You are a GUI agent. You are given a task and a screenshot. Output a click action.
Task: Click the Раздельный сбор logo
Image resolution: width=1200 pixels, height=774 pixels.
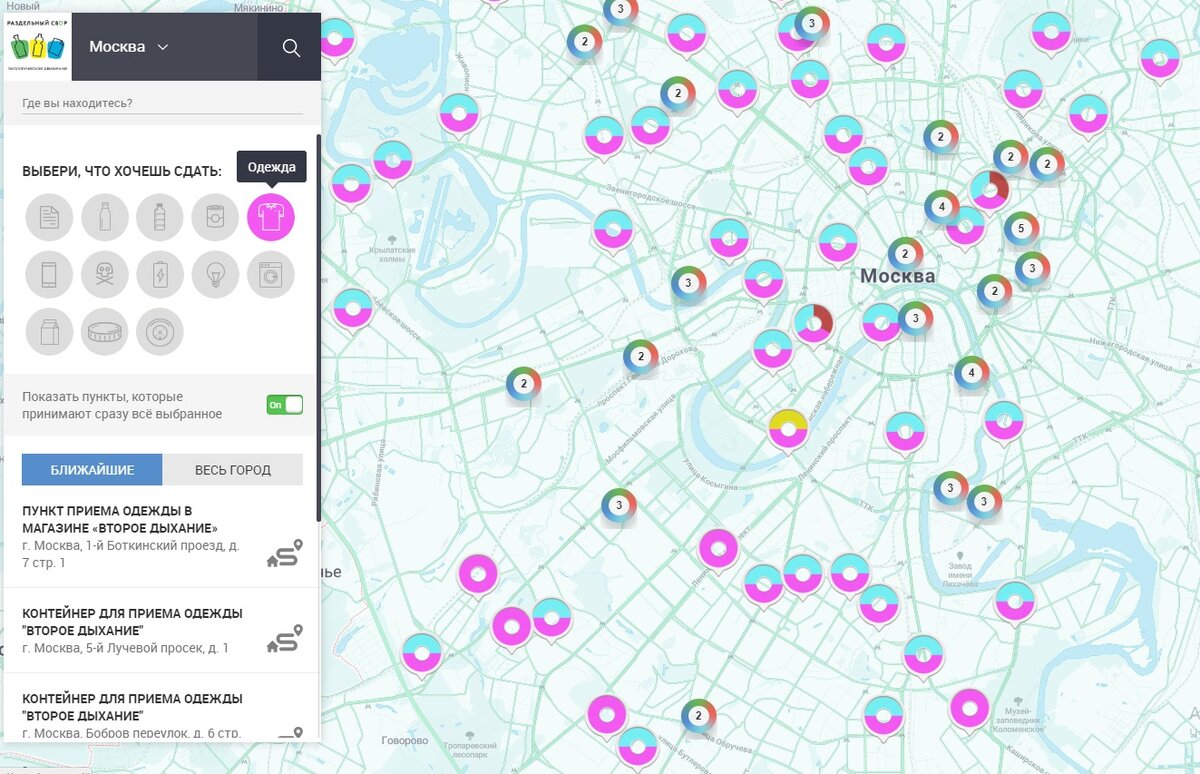[39, 47]
